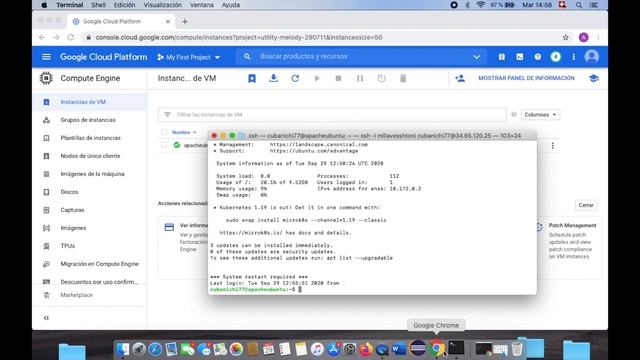Screen dimensions: 640x360
Task: Open Spotlight search in menu bar
Action: pyautogui.click(x=579, y=5)
